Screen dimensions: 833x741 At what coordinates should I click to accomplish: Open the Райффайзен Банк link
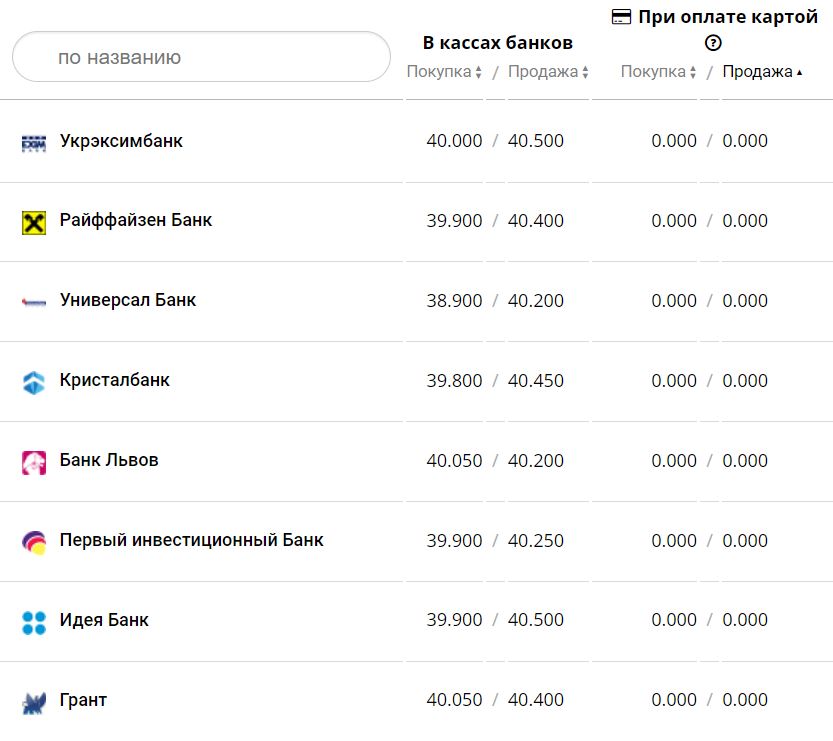[136, 220]
